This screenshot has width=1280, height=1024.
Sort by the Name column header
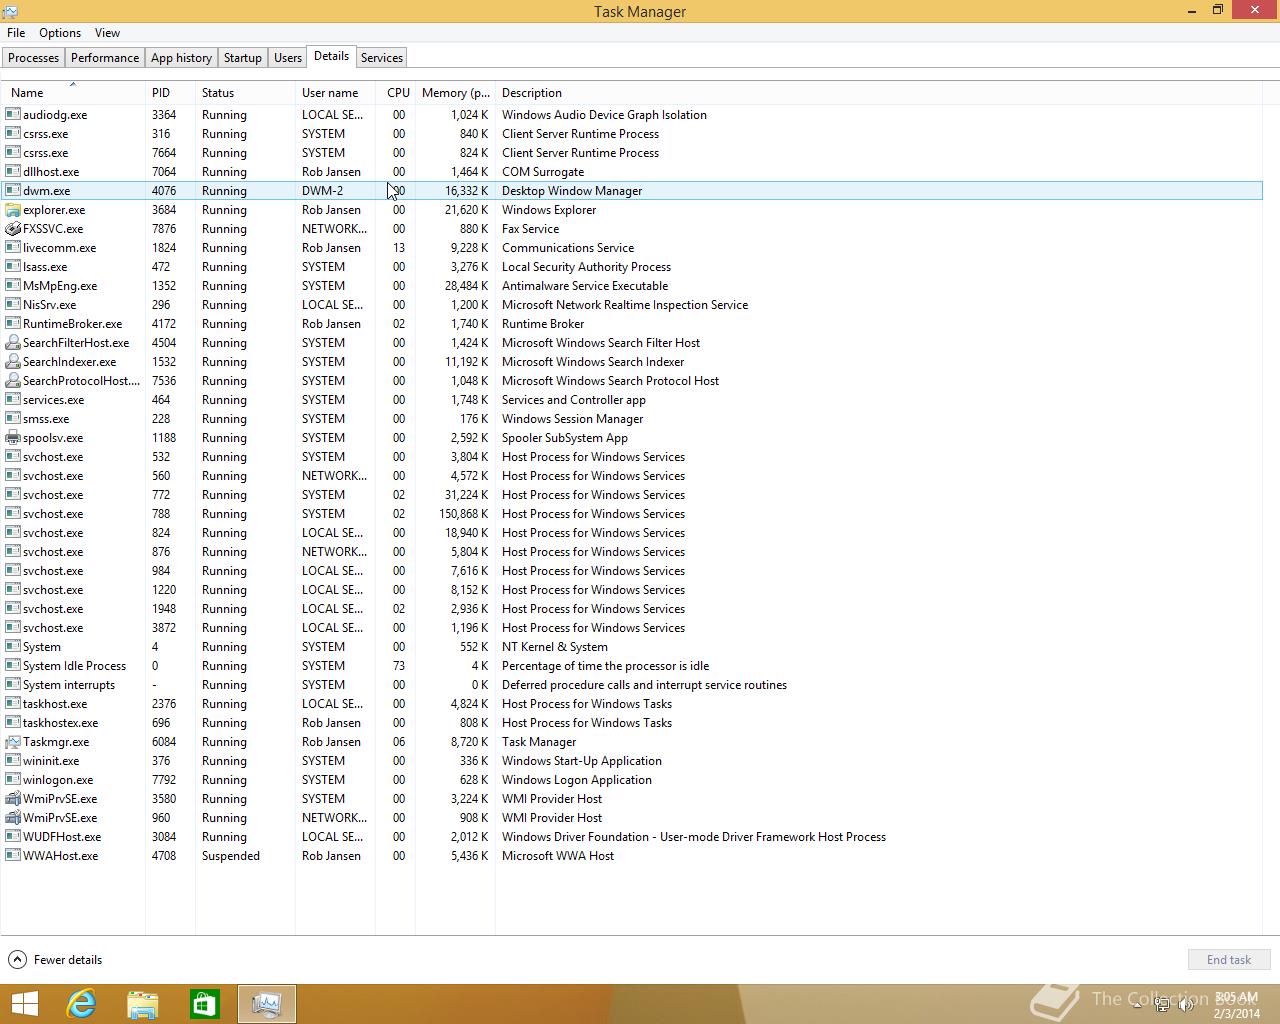click(72, 93)
